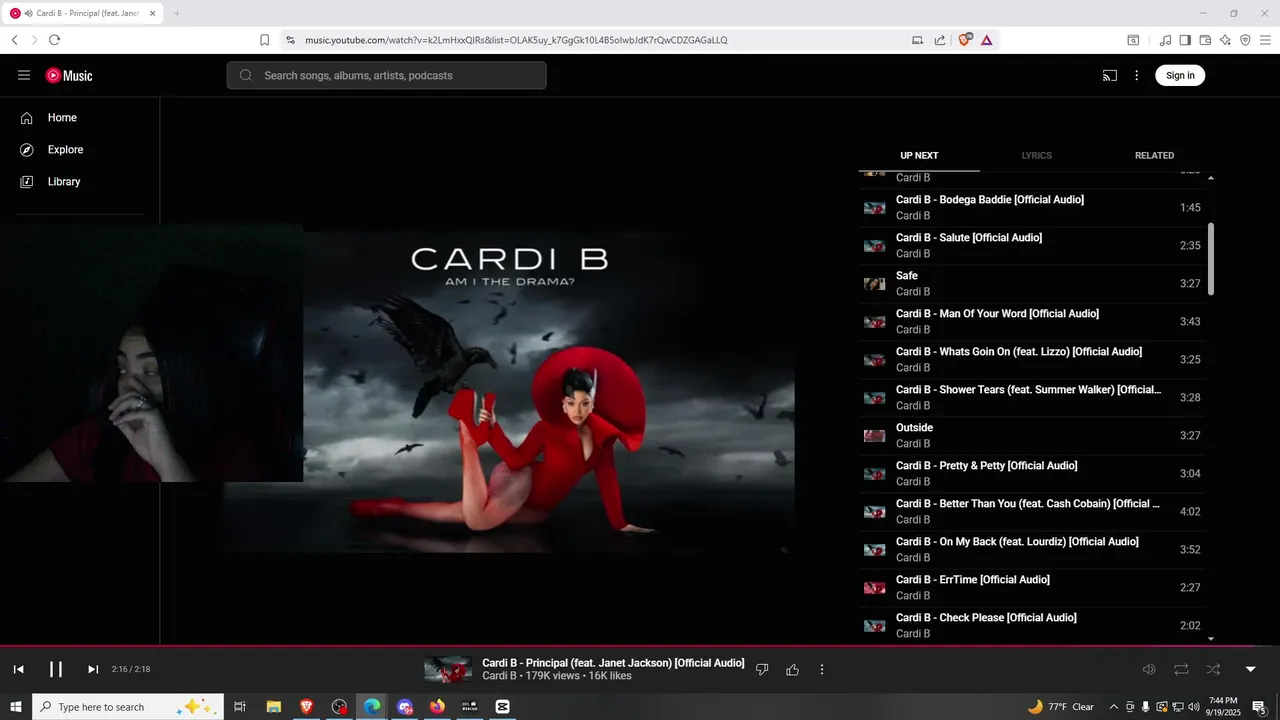This screenshot has height=720, width=1280.
Task: Go back in browser
Action: pyautogui.click(x=14, y=40)
